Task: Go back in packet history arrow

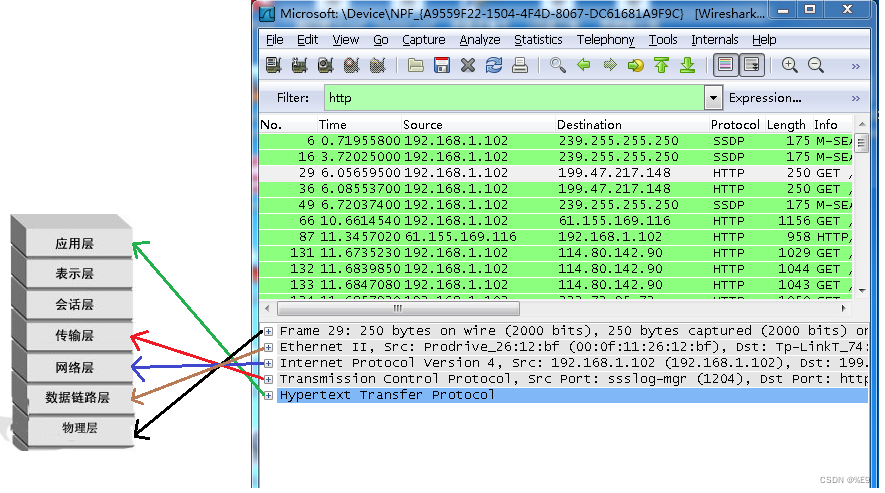Action: click(x=584, y=66)
